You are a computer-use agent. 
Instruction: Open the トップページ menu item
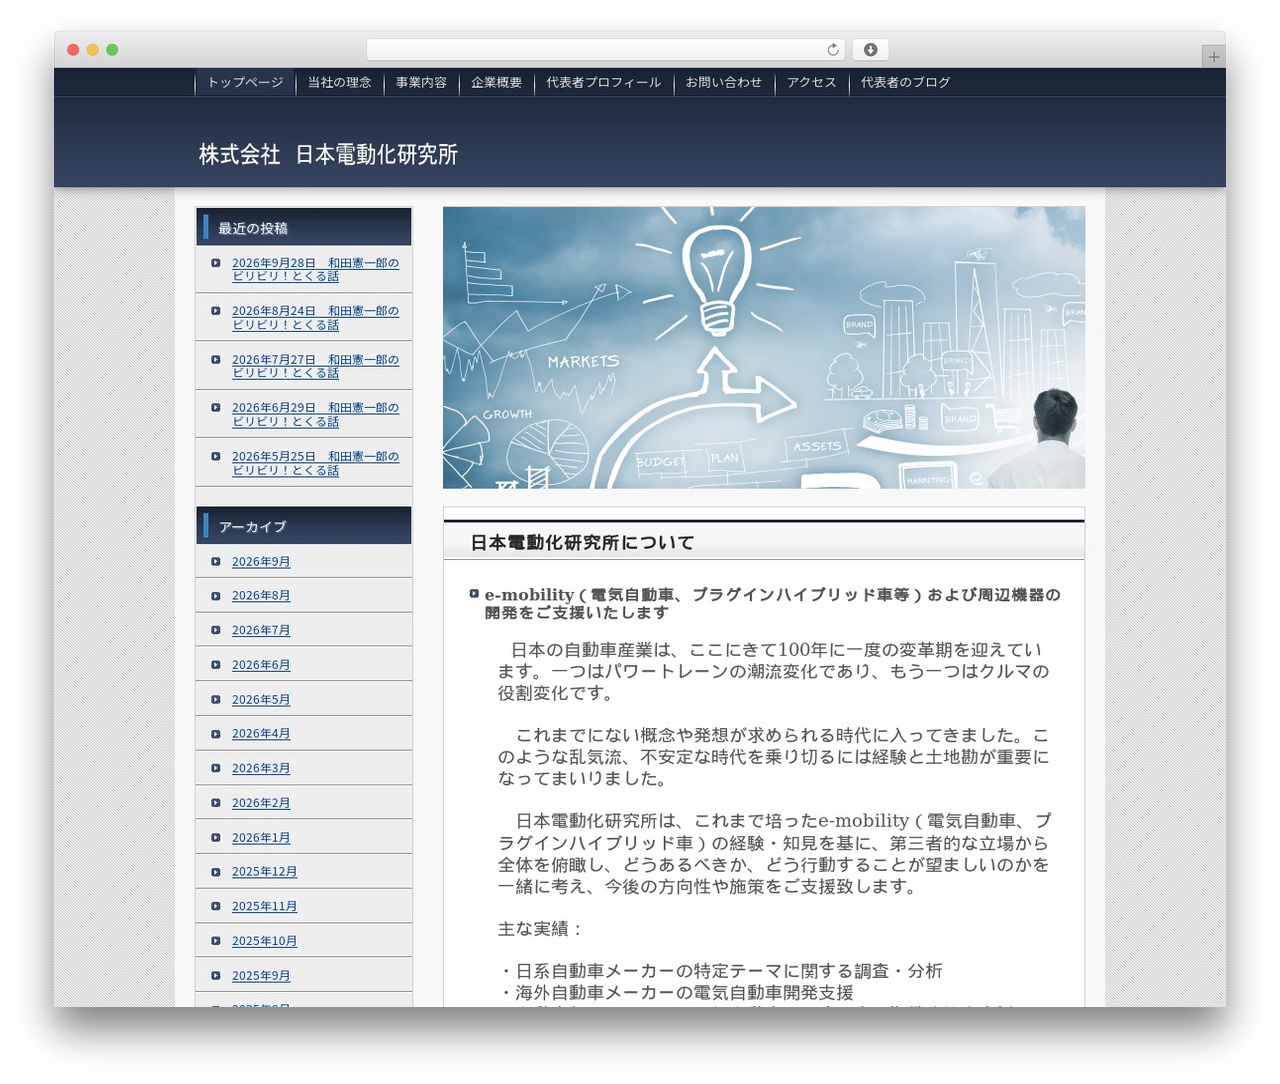(245, 83)
